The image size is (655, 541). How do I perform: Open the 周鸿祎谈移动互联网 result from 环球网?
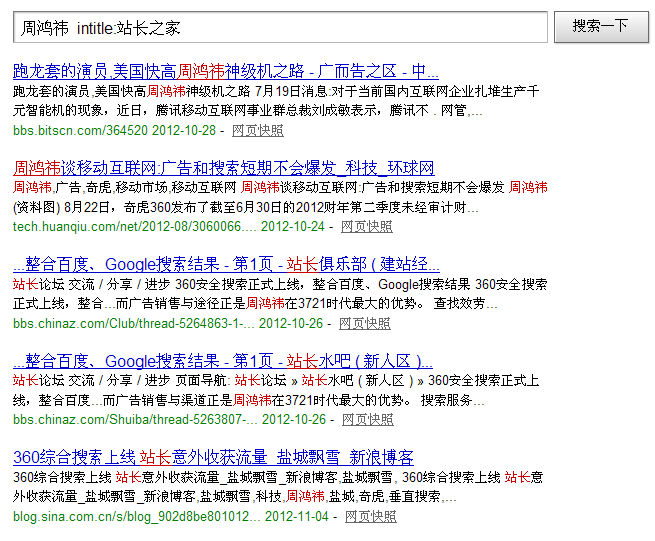(224, 167)
